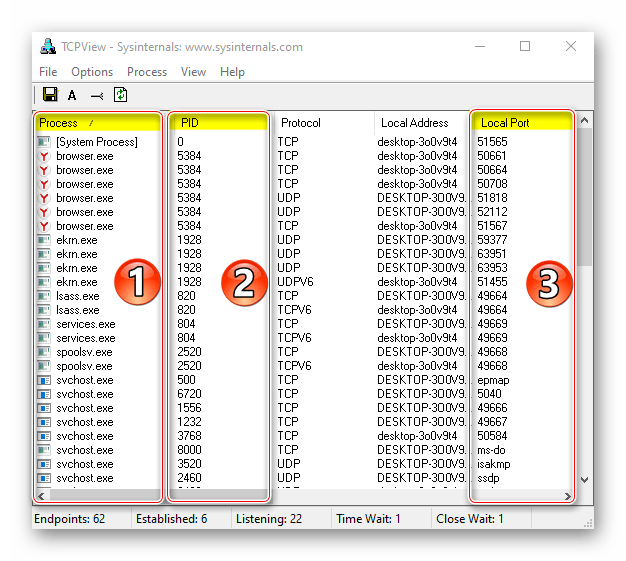Open the File menu
Image resolution: width=626 pixels, height=561 pixels.
(48, 72)
